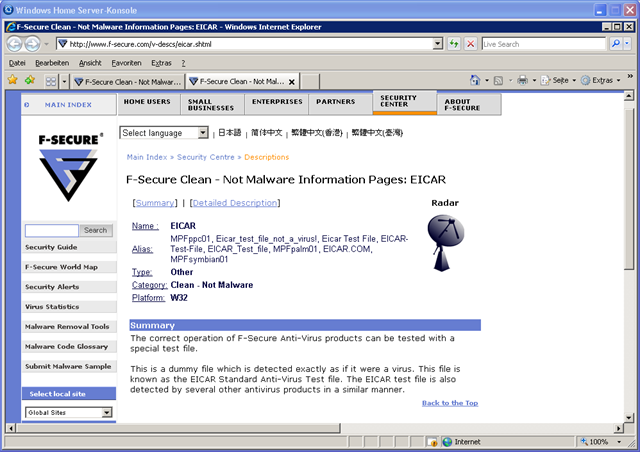The image size is (640, 452).
Task: Click the horizontal scrollbar thumb
Action: click(178, 428)
